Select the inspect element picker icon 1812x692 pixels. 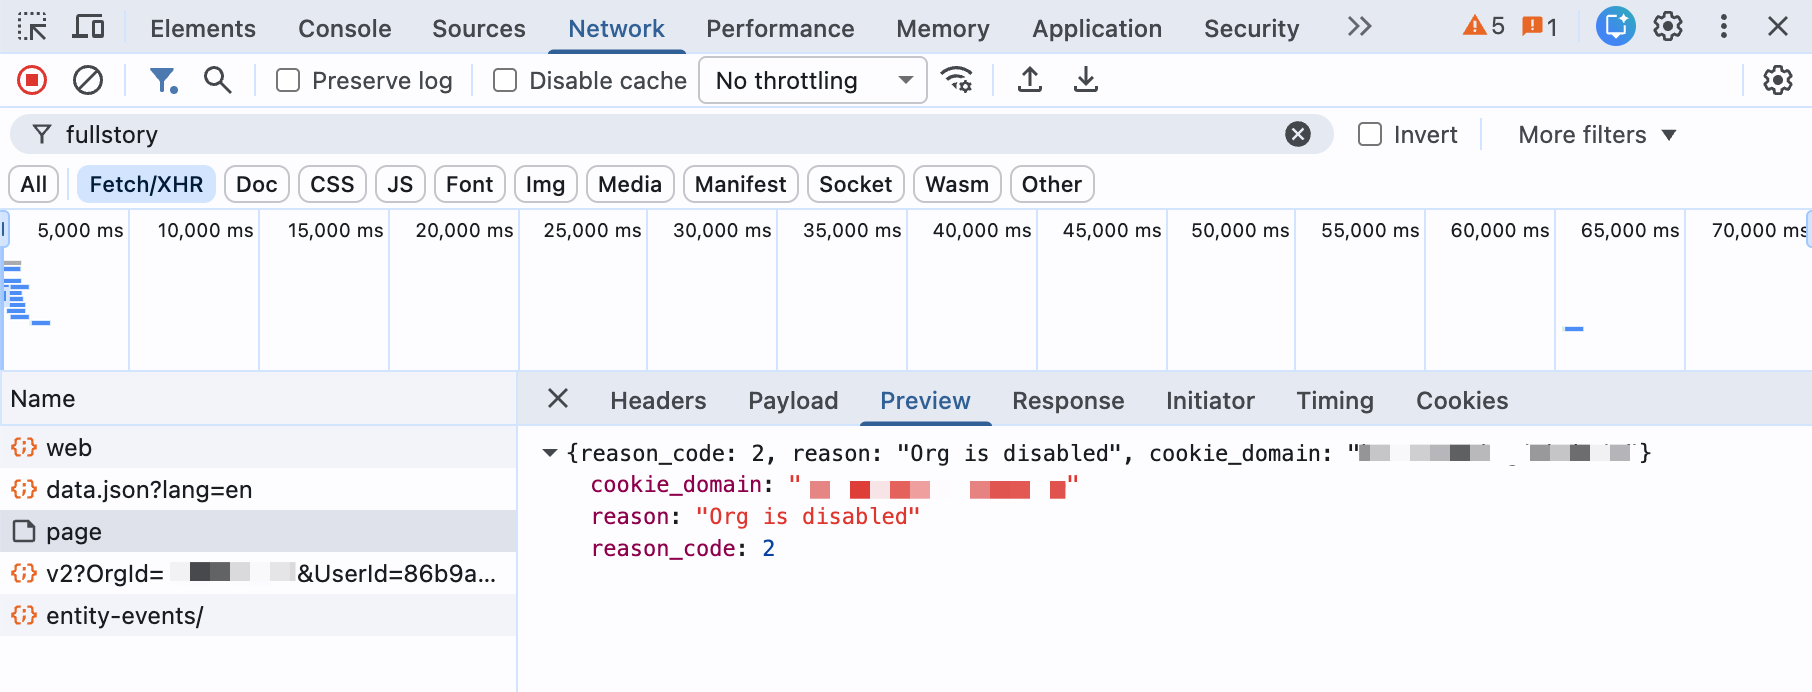click(x=32, y=27)
